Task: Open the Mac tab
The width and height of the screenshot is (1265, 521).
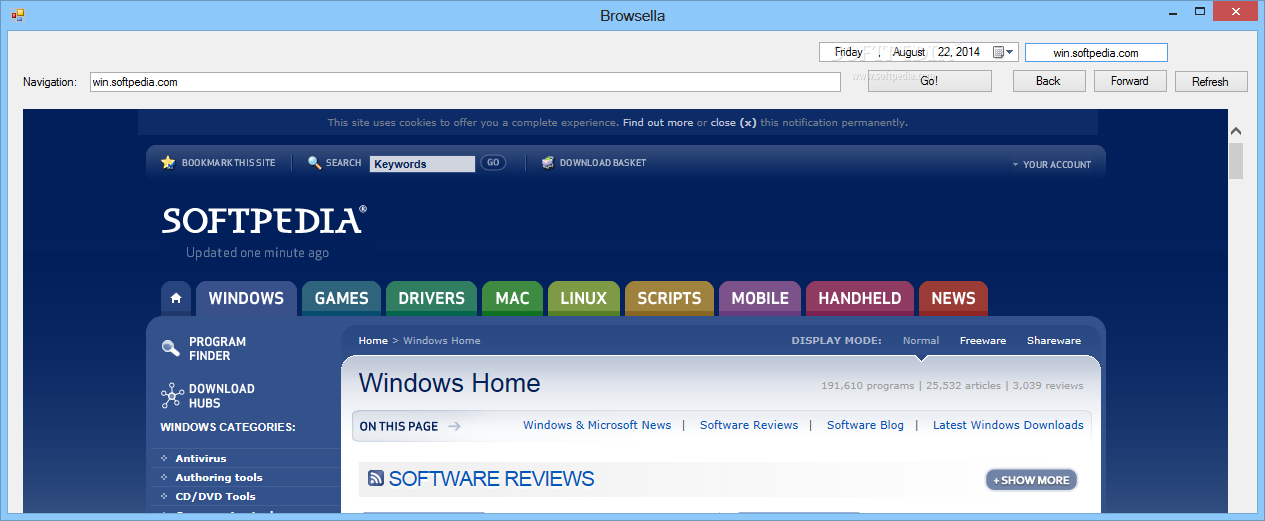Action: click(x=512, y=298)
